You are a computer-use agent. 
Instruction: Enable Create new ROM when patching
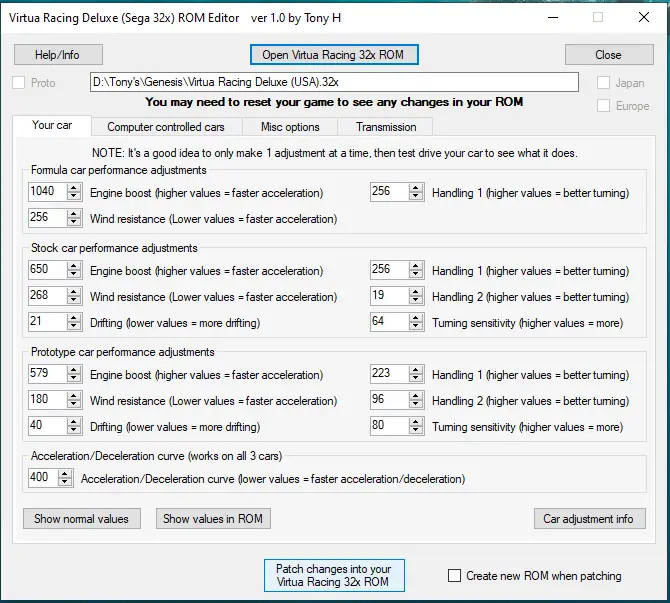click(454, 575)
